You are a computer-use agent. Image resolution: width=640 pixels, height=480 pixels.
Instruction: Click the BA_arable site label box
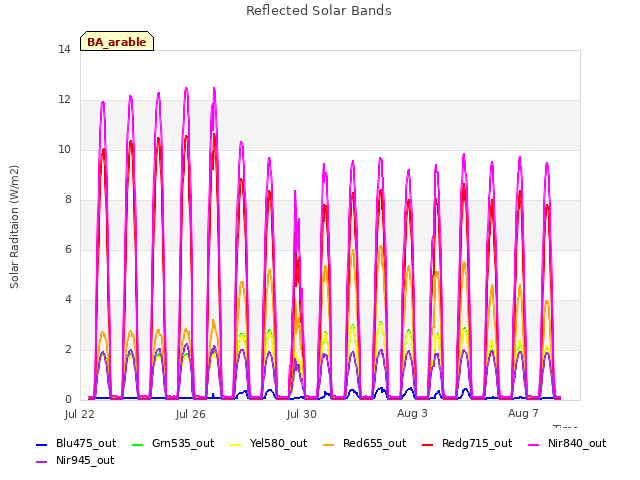(x=117, y=41)
